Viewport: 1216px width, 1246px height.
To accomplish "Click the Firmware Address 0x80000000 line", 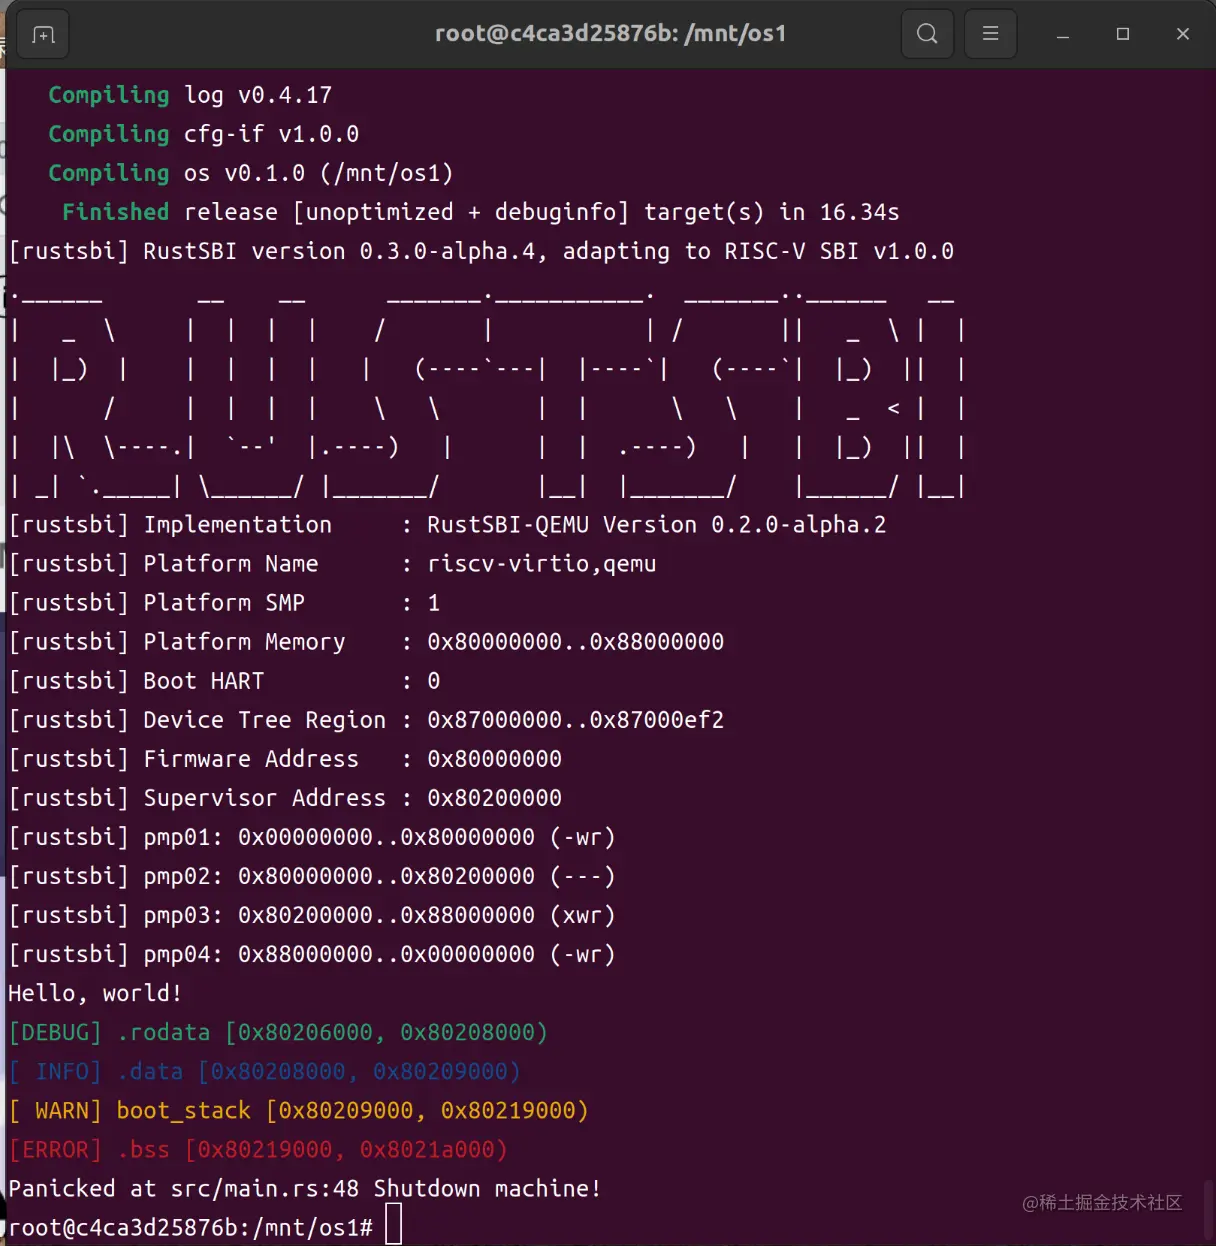I will click(285, 759).
